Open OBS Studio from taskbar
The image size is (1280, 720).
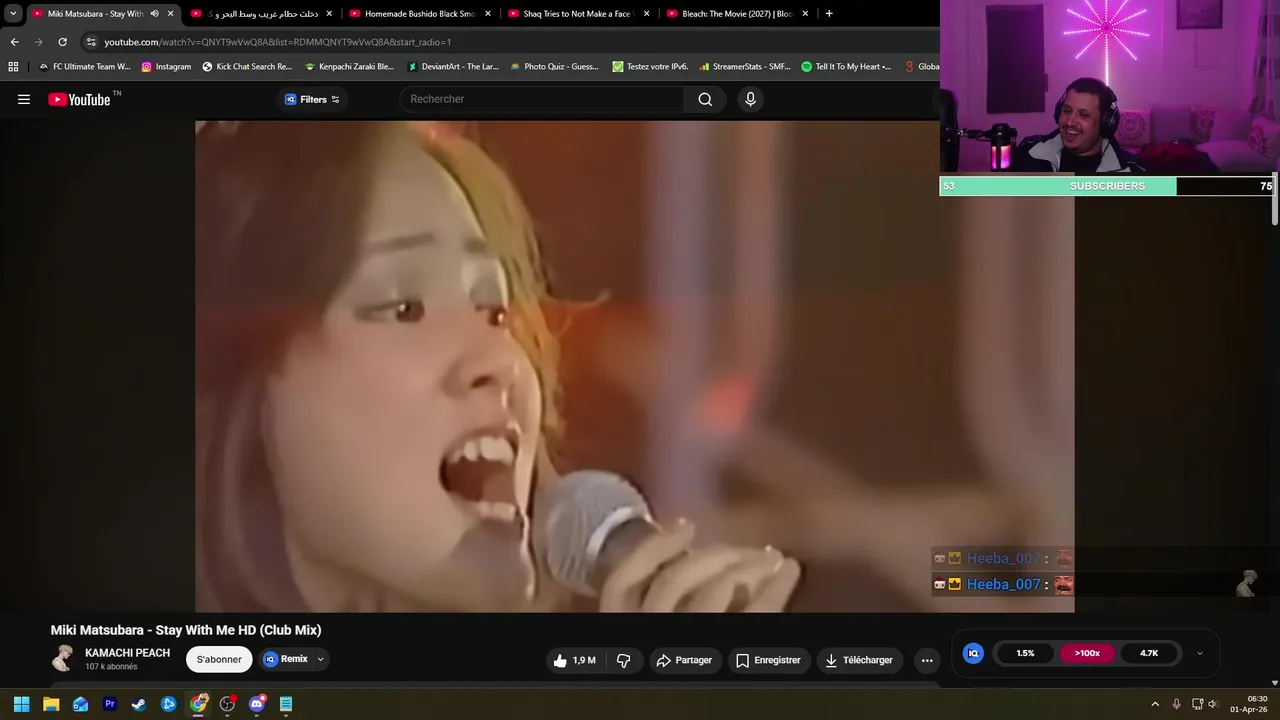(227, 704)
